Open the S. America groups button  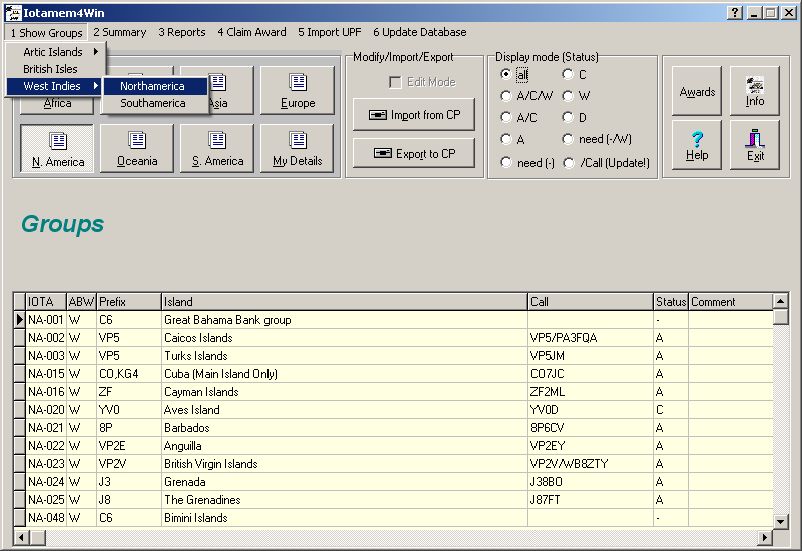pos(217,148)
